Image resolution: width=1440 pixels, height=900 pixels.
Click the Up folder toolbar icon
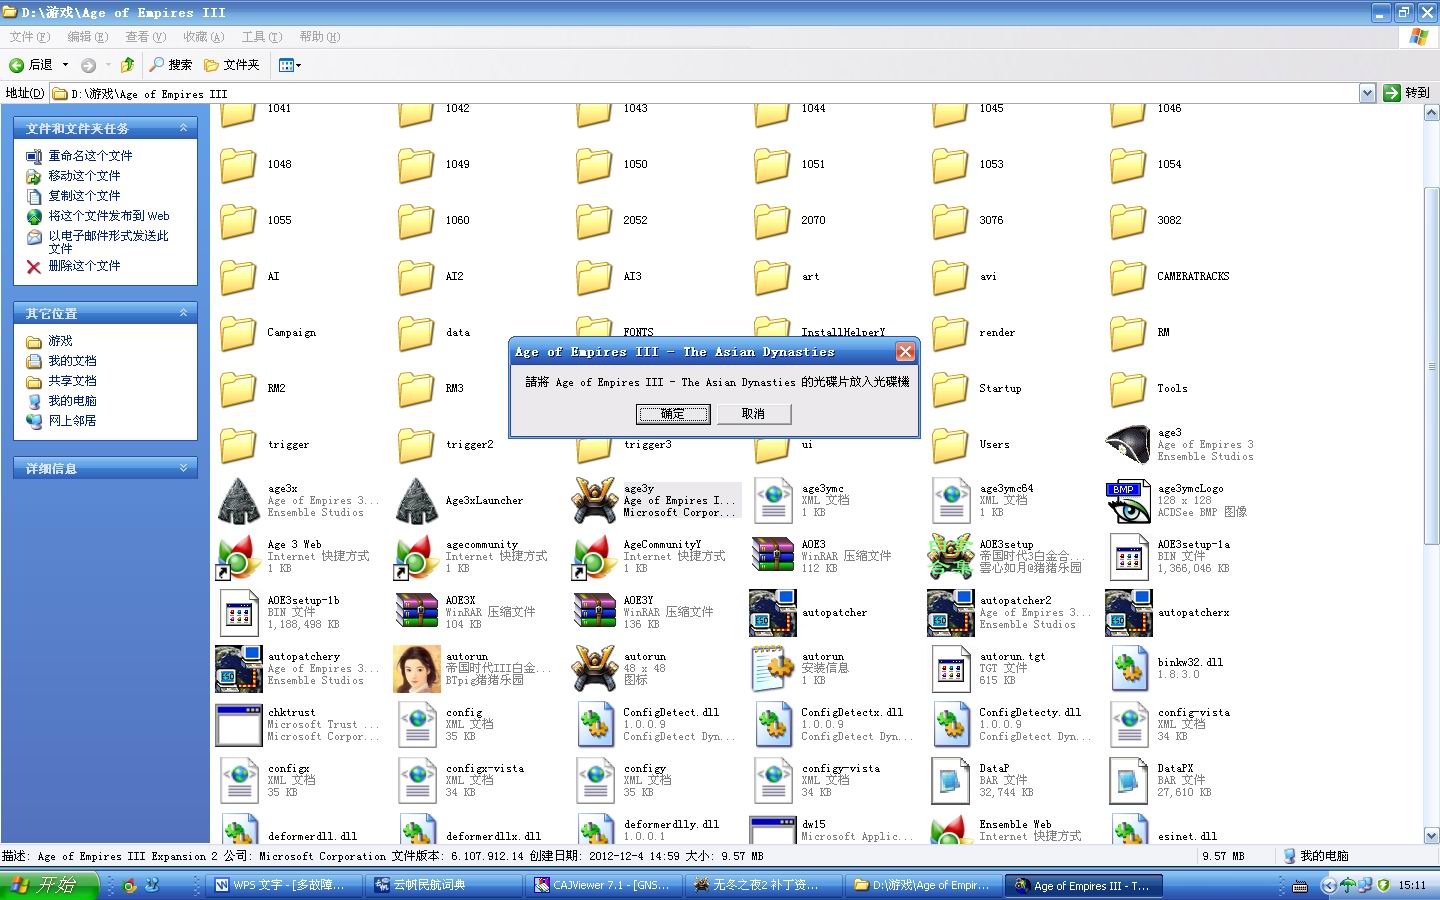pos(127,65)
